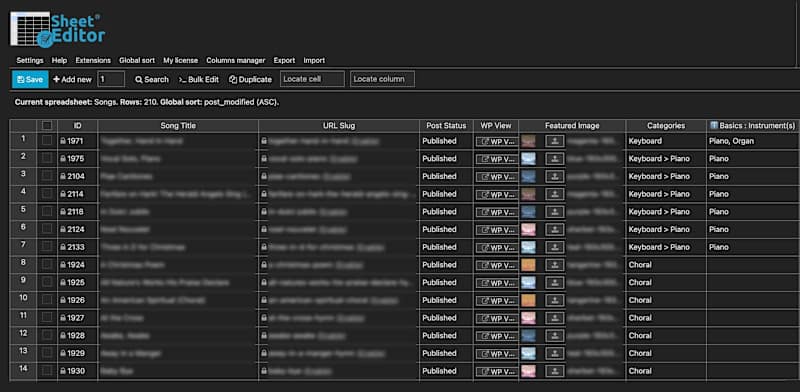Check the row checkbox for ID 2104
This screenshot has height=392, width=800.
coord(47,176)
